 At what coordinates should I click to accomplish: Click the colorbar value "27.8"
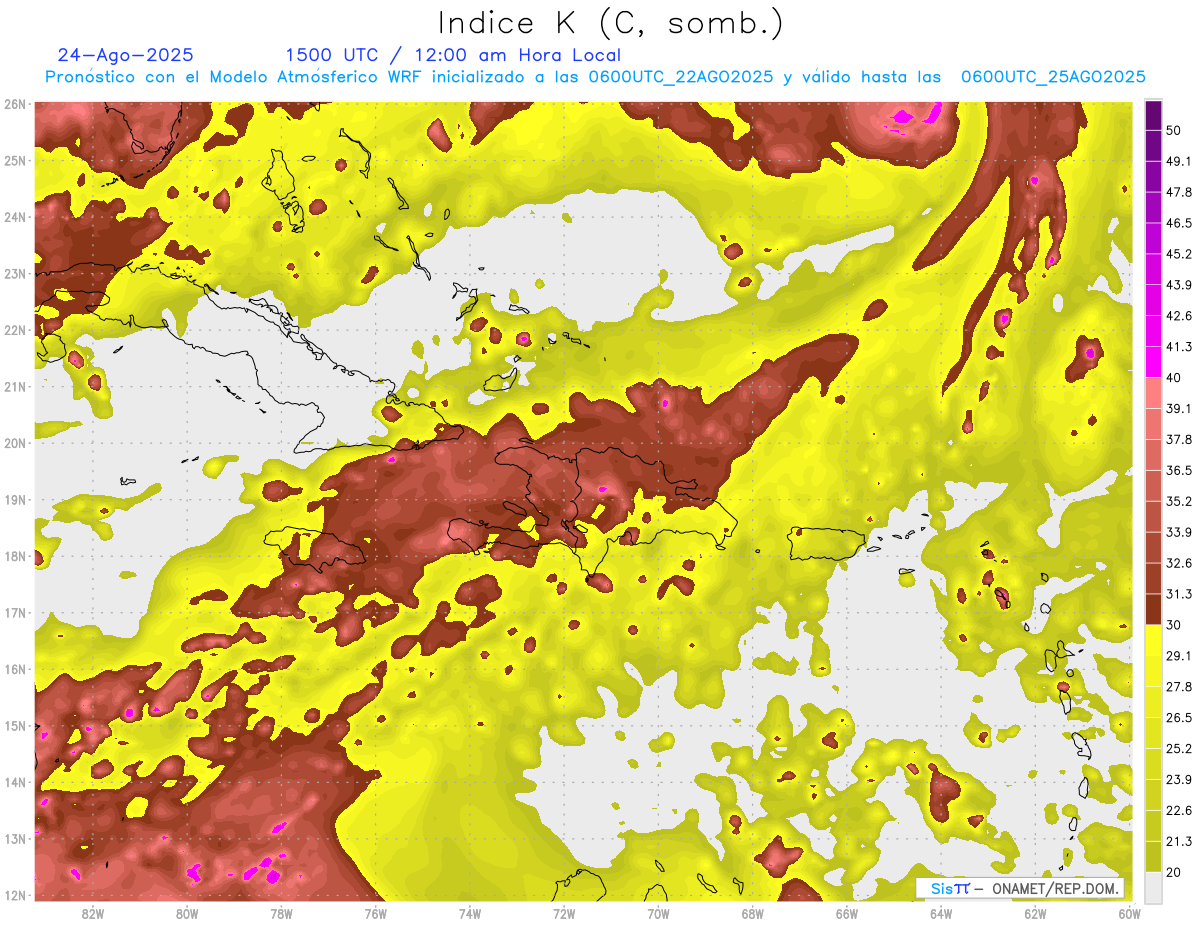(x=1179, y=686)
